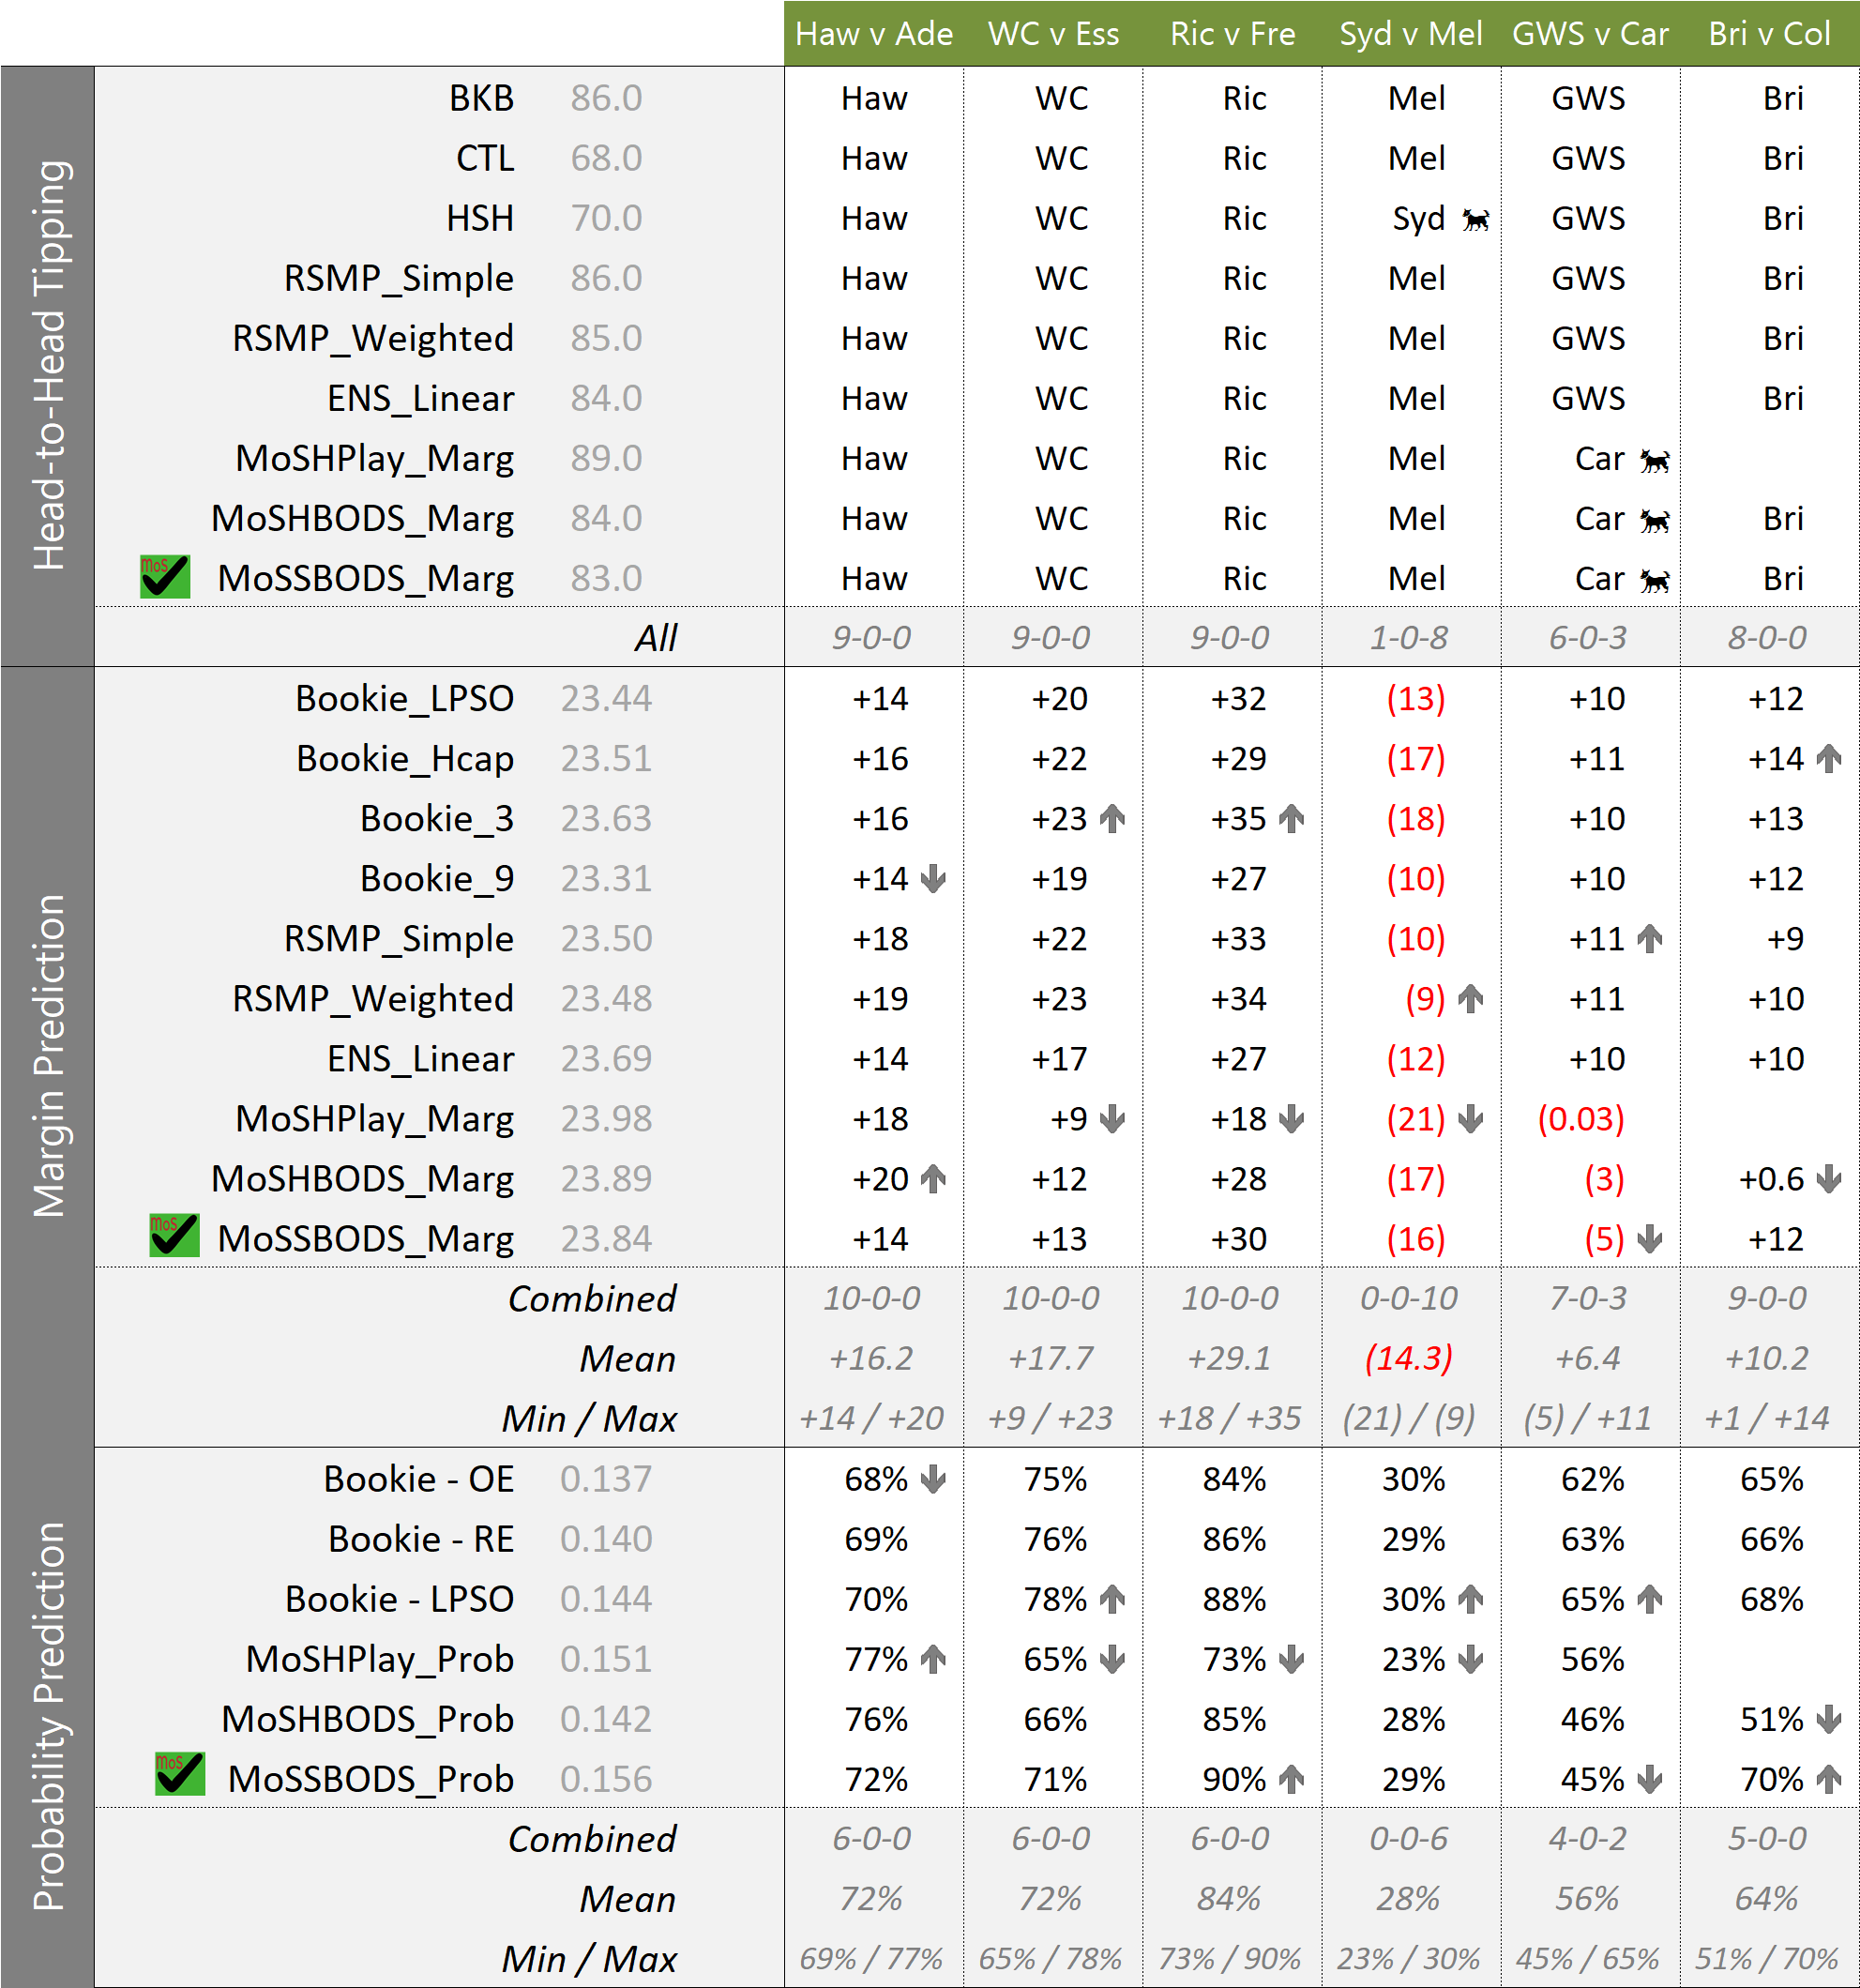
Task: Click the 1-0-8 All tally cell
Action: 1409,637
